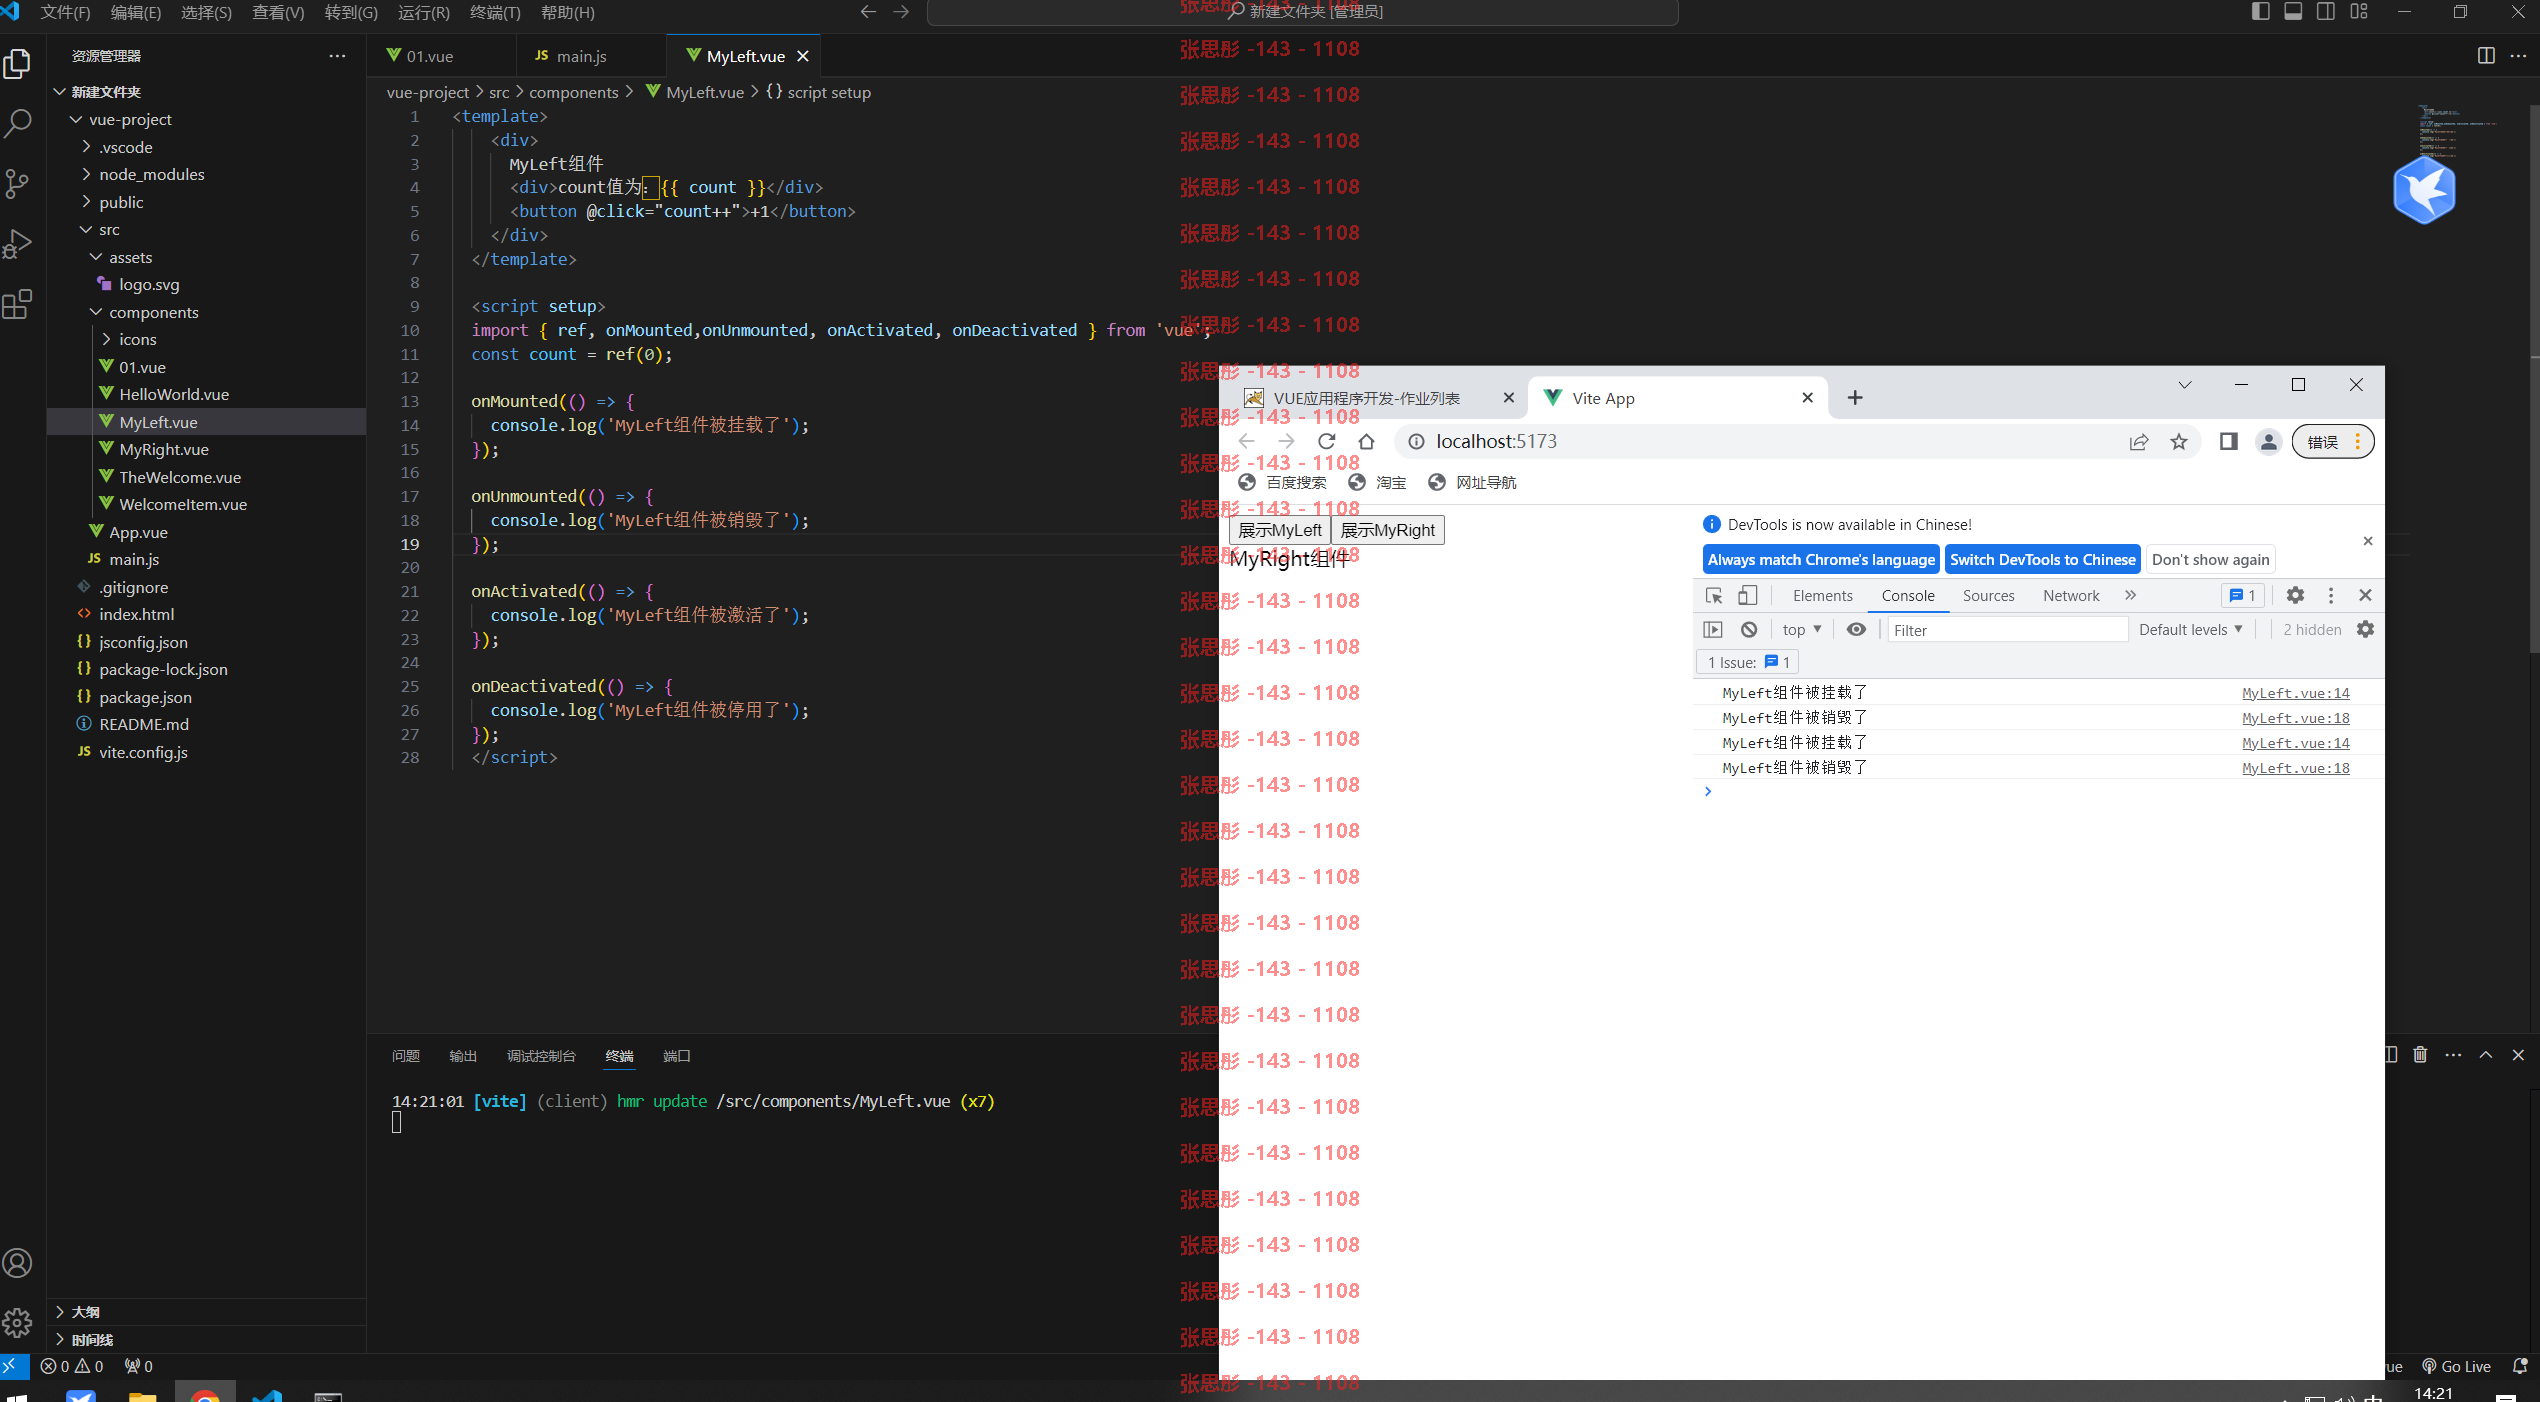Image resolution: width=2540 pixels, height=1402 pixels.
Task: Open the Explorer view in activity bar
Action: click(18, 63)
